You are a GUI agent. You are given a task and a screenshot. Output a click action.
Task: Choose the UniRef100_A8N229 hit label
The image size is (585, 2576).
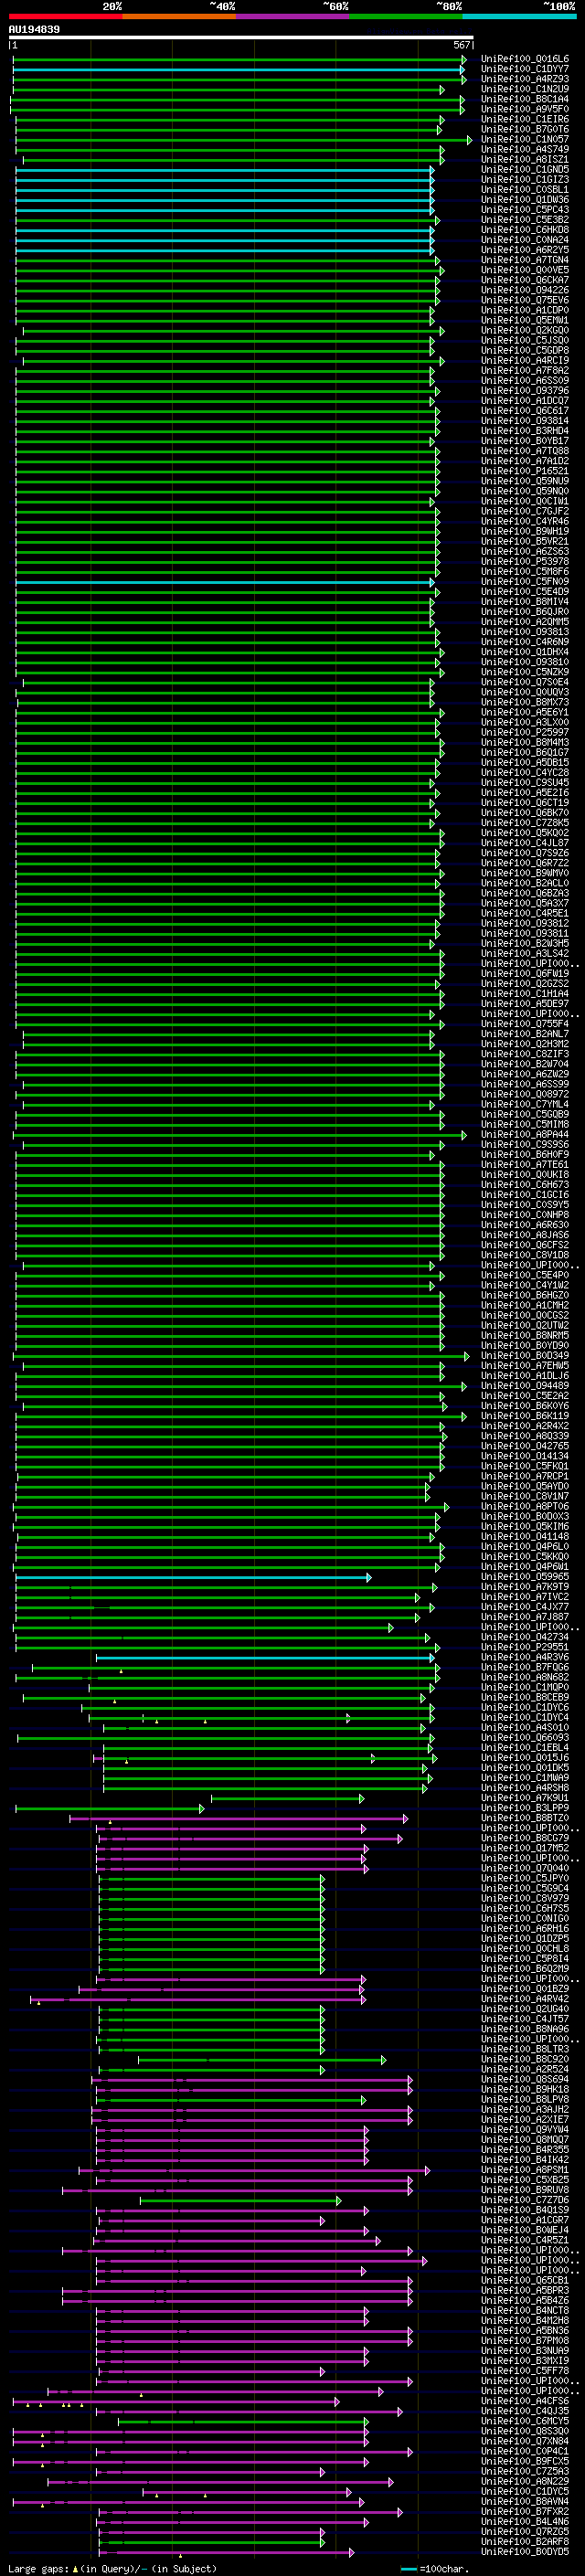pos(524,2481)
